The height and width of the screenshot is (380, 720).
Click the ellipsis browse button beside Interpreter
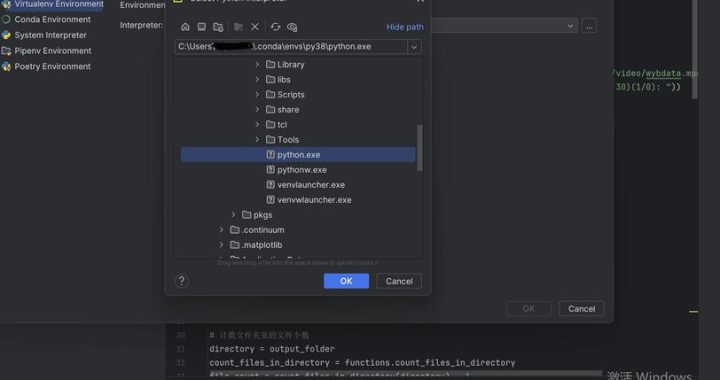coord(589,26)
